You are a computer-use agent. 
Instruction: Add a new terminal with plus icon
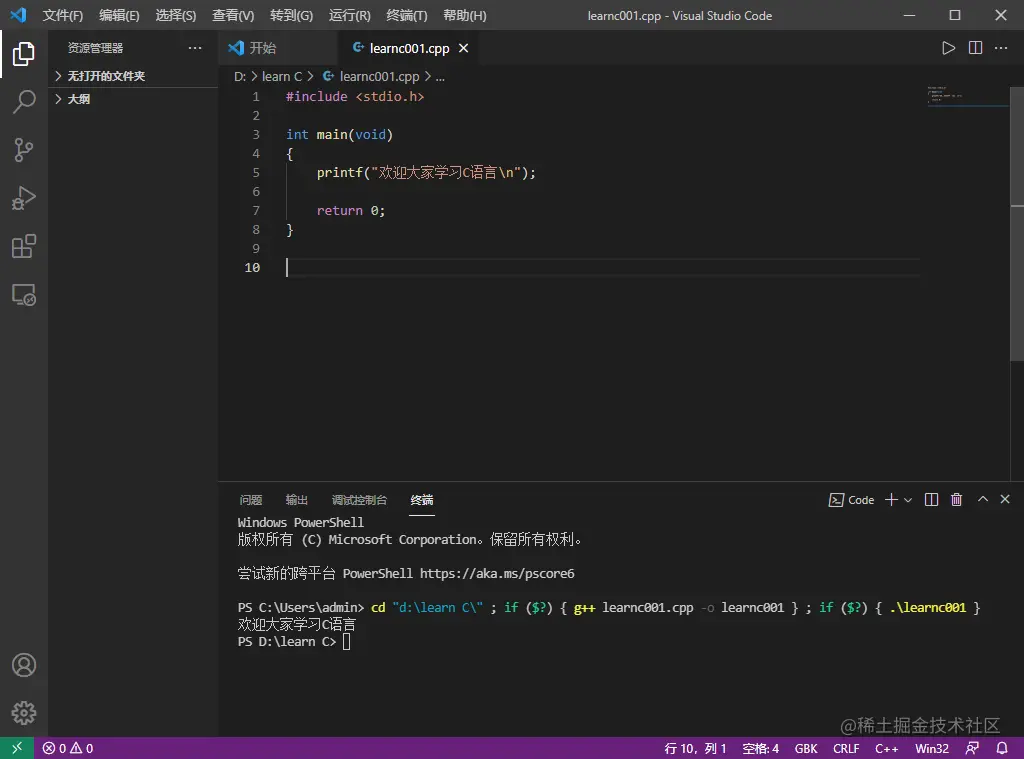point(891,500)
